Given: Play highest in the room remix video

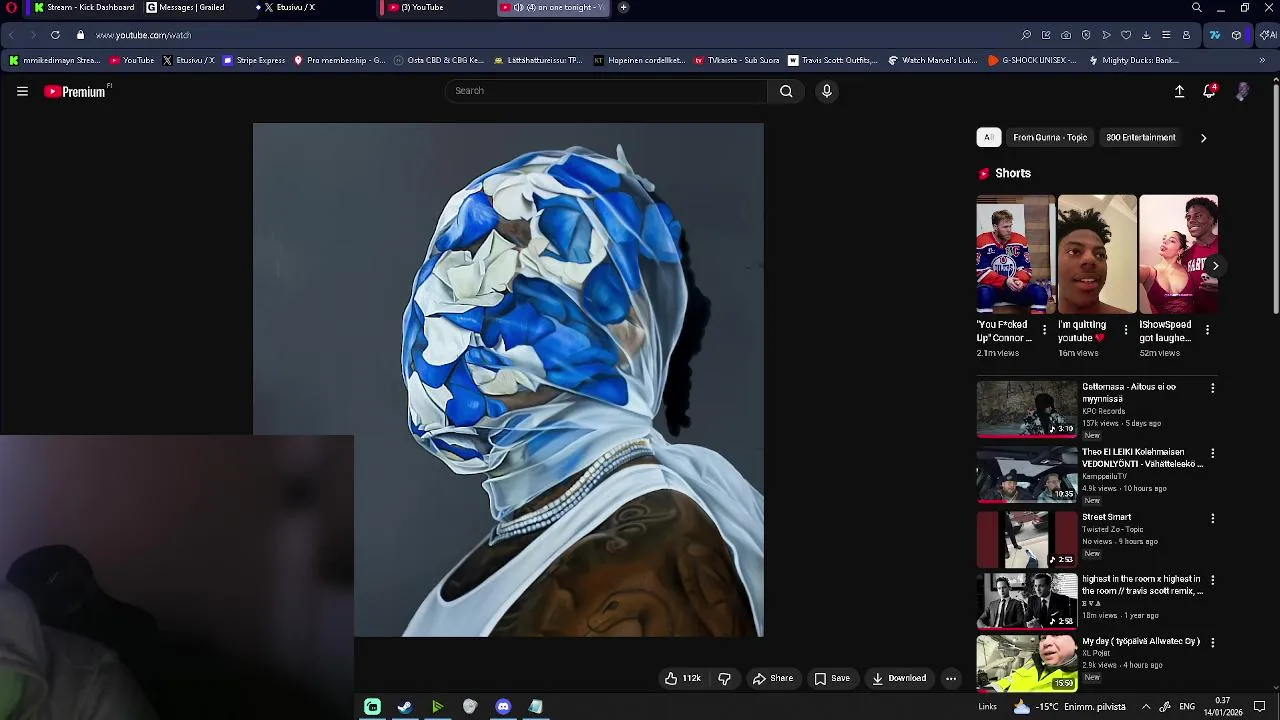Looking at the screenshot, I should pyautogui.click(x=1027, y=600).
